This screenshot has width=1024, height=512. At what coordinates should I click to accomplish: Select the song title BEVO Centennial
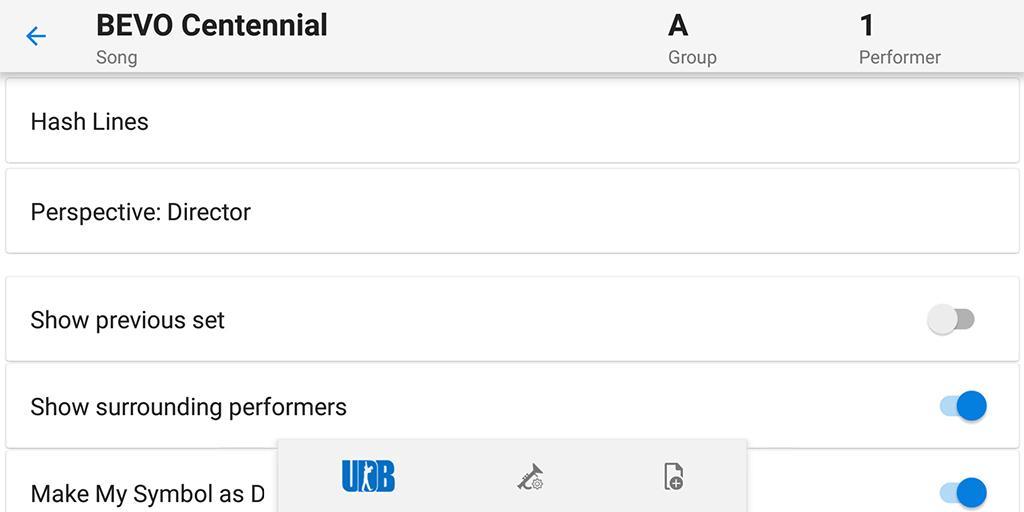212,25
